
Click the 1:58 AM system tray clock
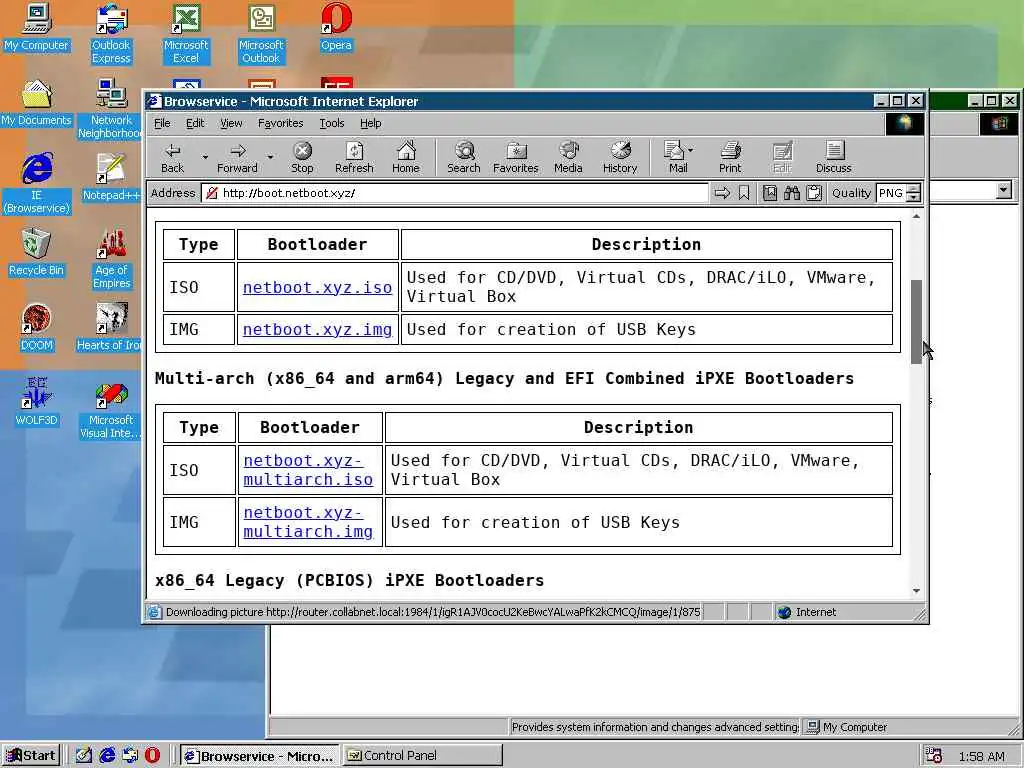click(x=982, y=756)
